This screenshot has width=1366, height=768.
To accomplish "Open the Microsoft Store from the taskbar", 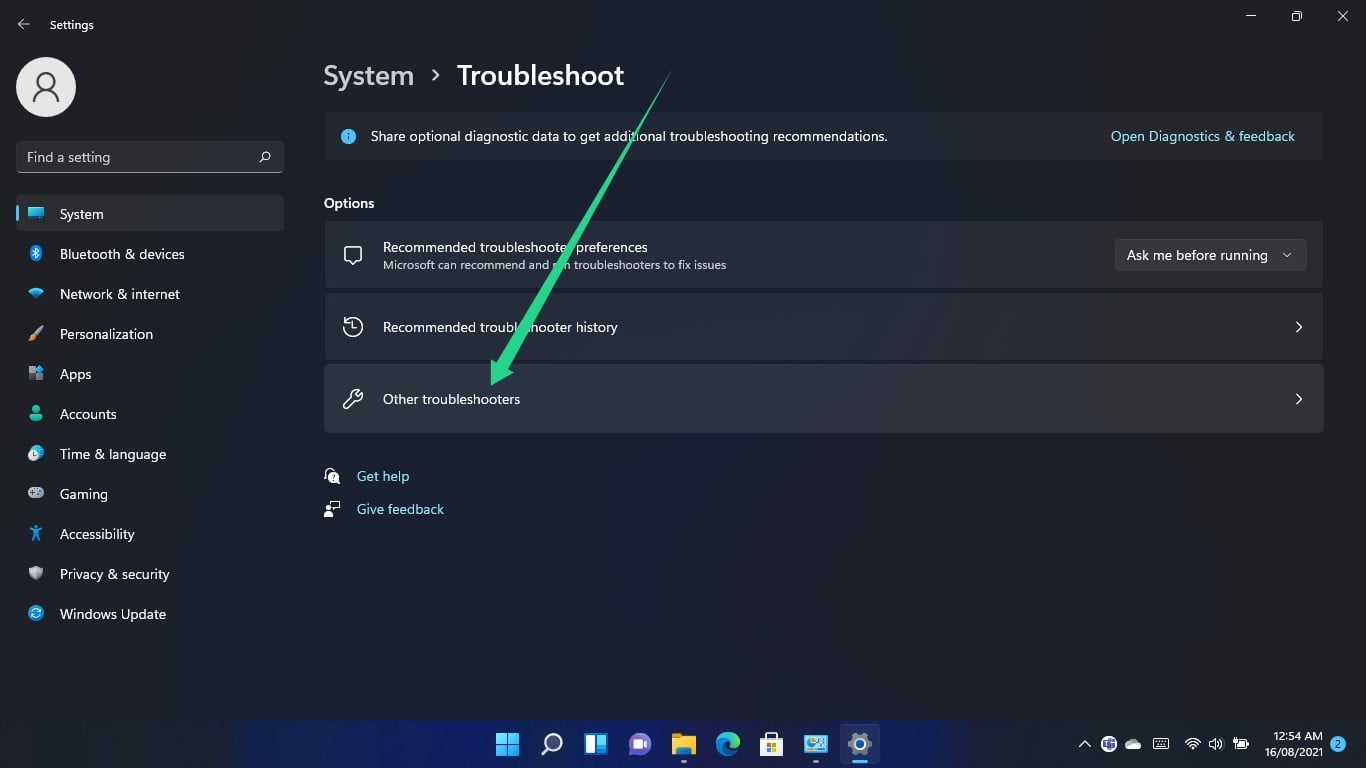I will click(771, 744).
